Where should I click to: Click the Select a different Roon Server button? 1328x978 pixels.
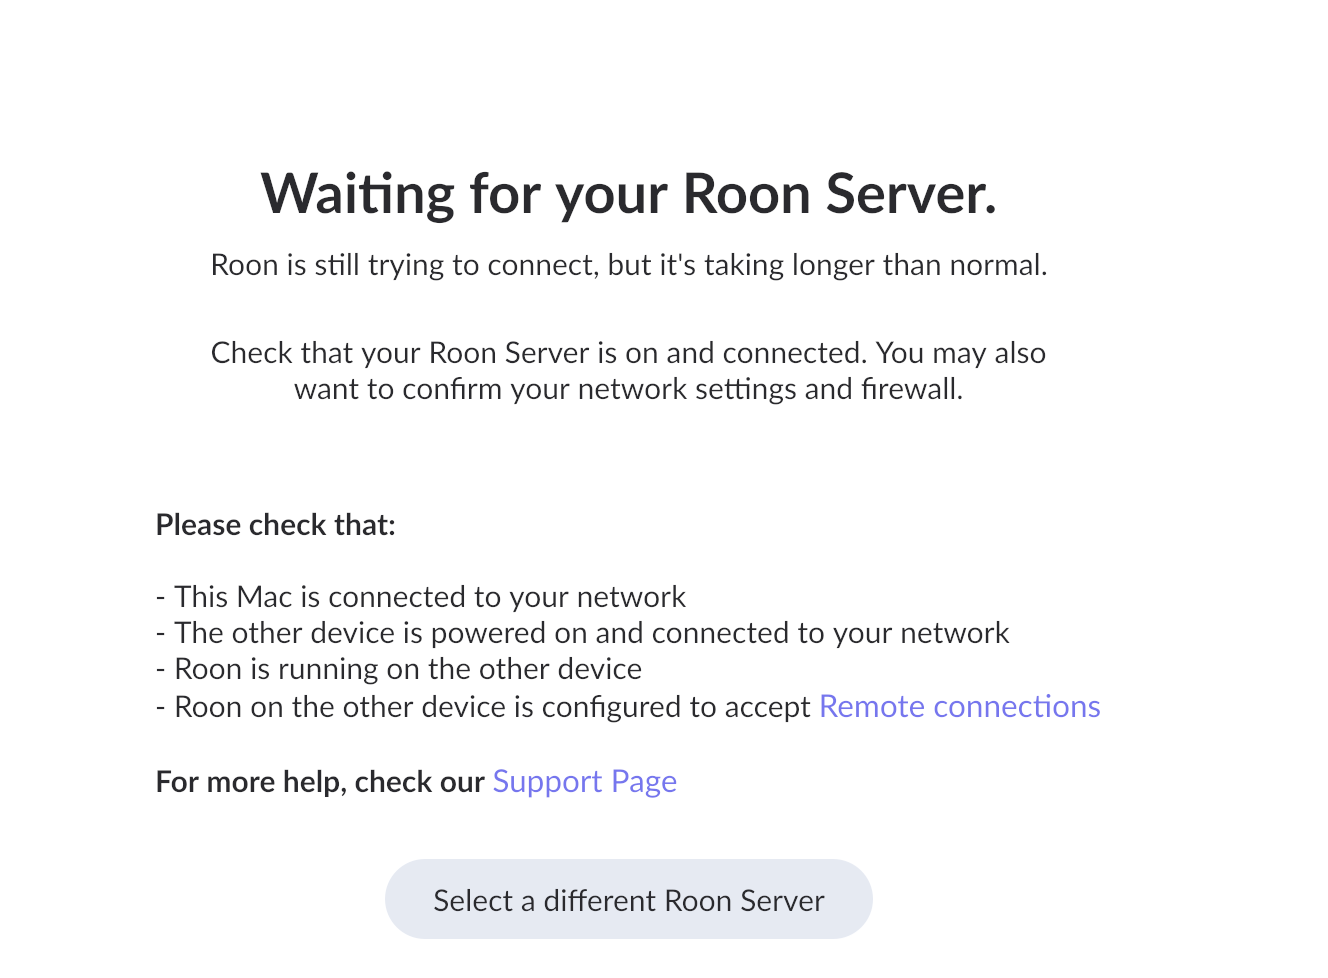click(628, 900)
